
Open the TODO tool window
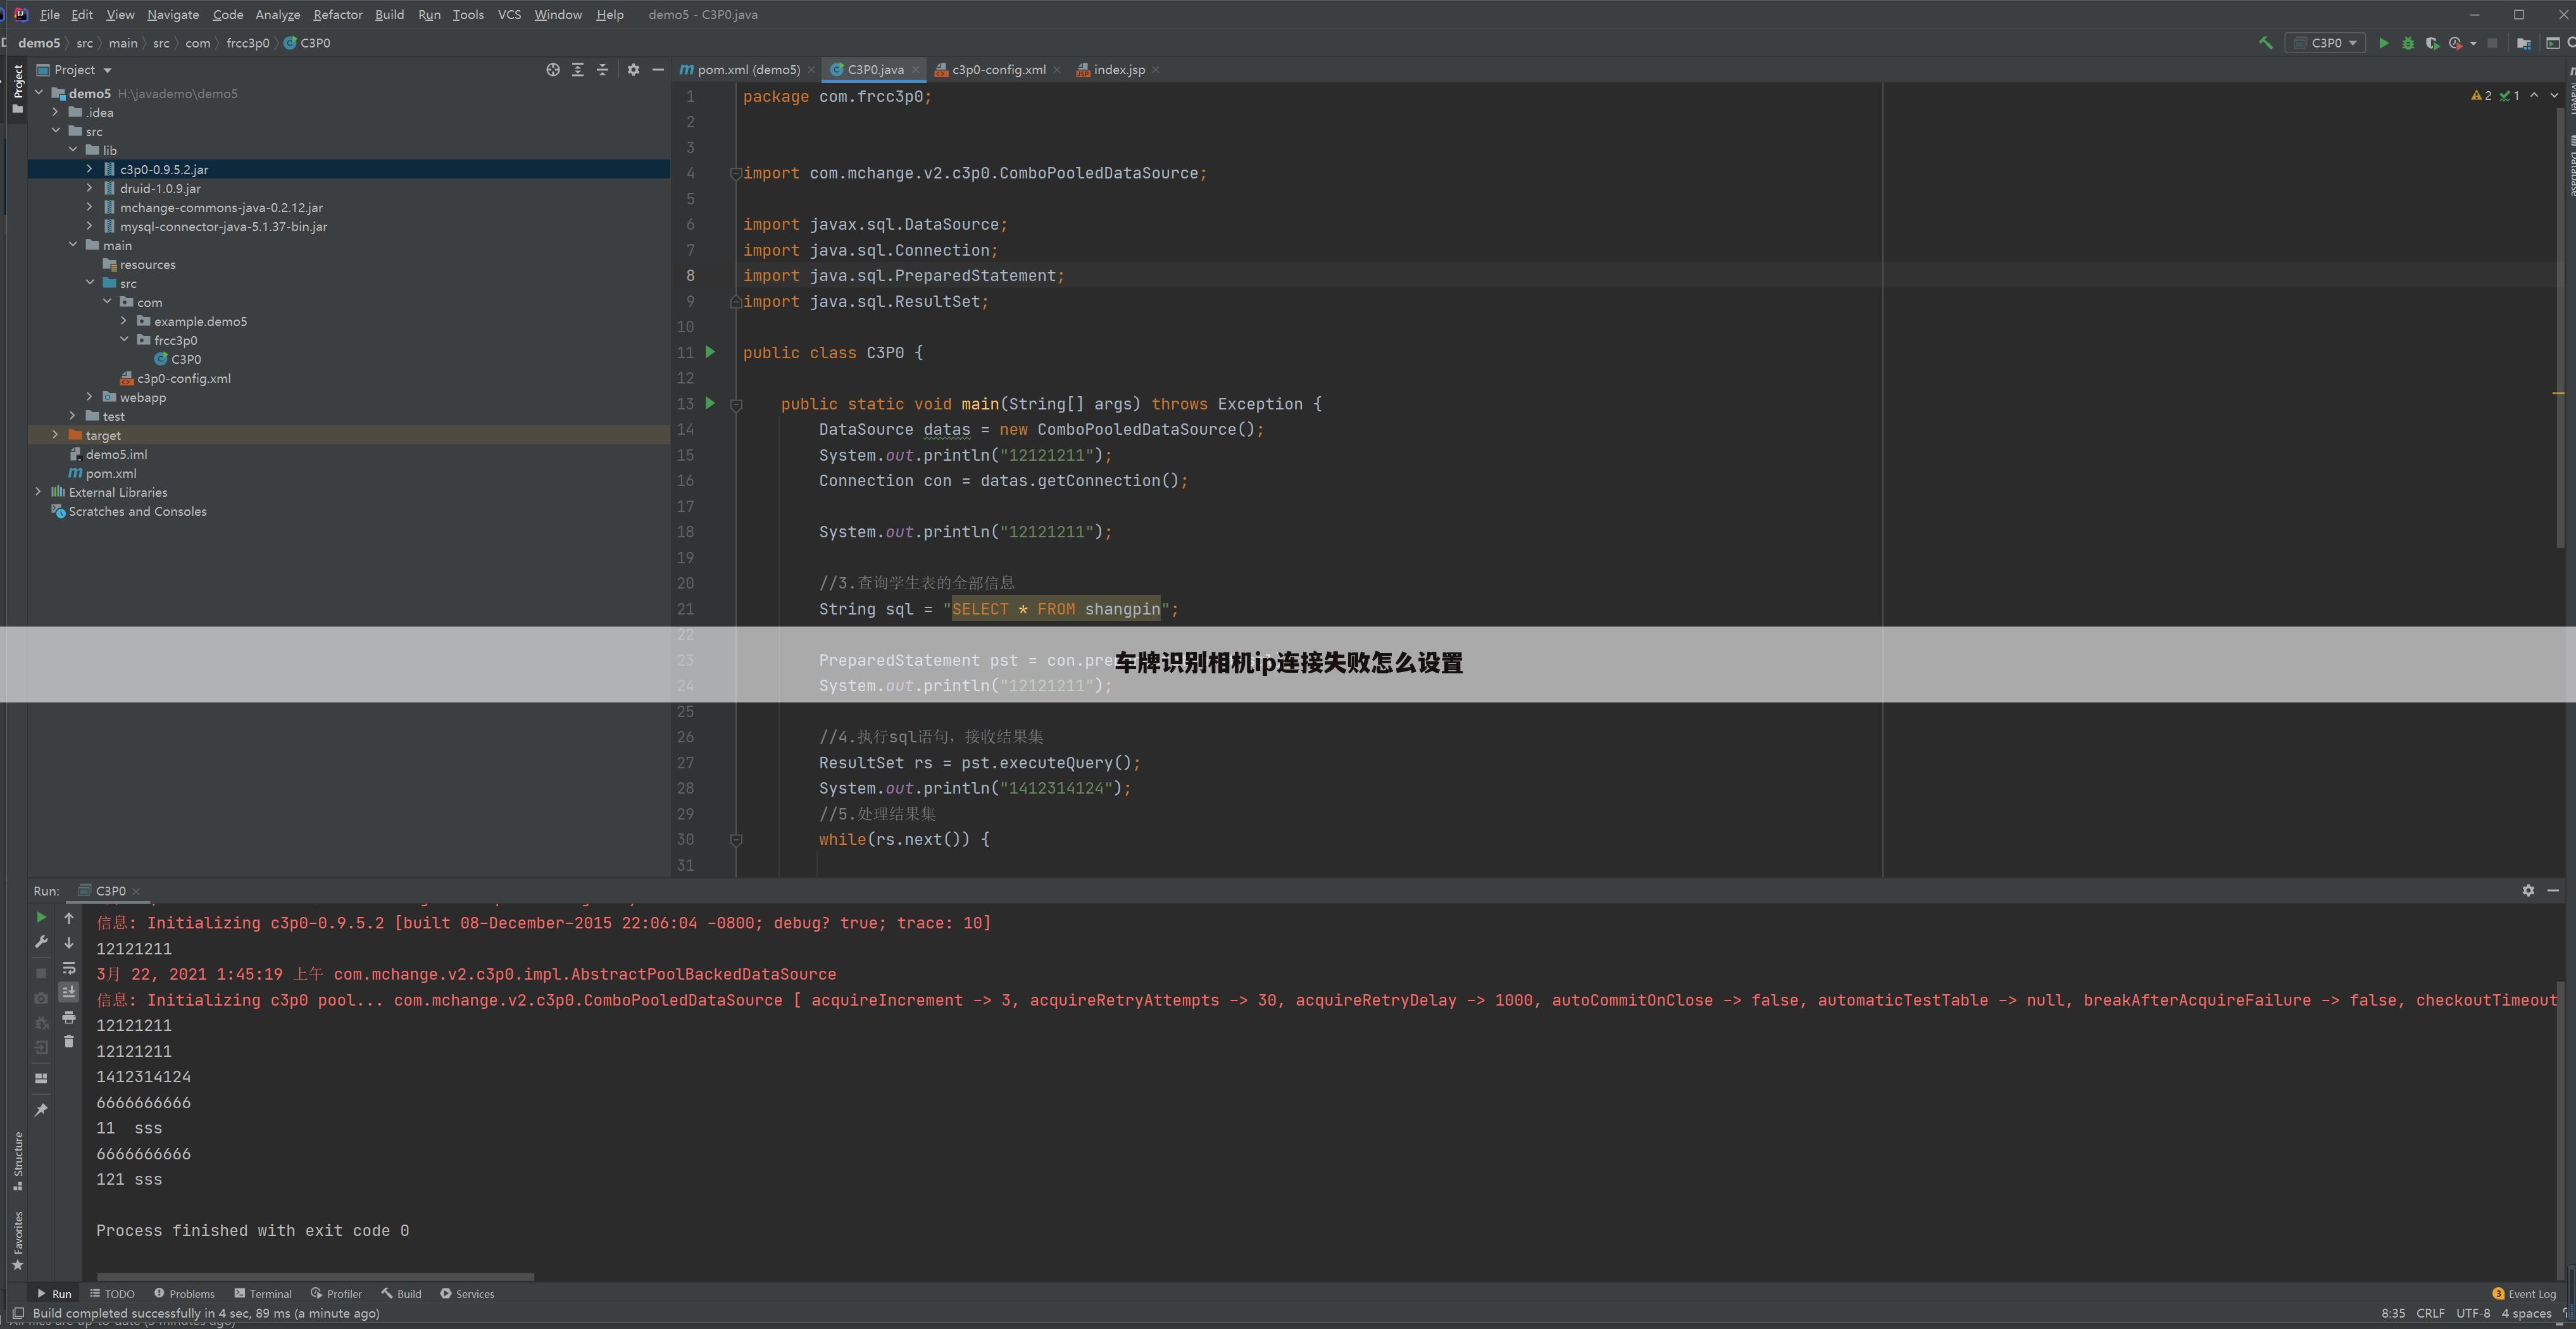click(x=112, y=1294)
